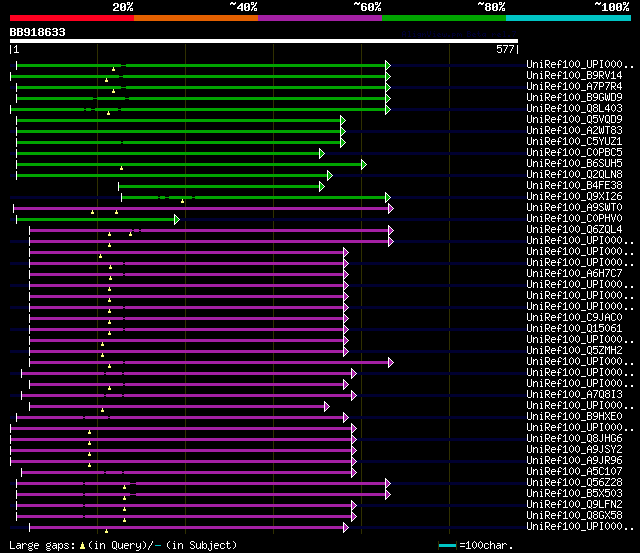Click the red 20% identity color segment
Viewport: 640px width, 553px height.
tap(72, 18)
